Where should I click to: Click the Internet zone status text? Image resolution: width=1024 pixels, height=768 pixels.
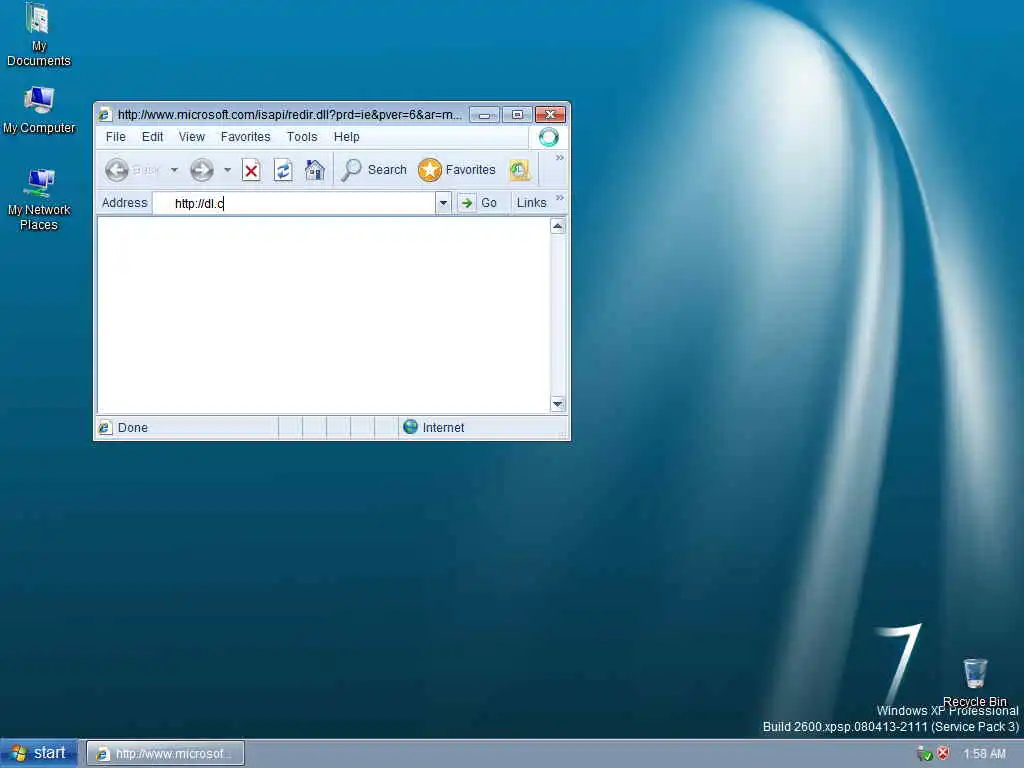443,428
